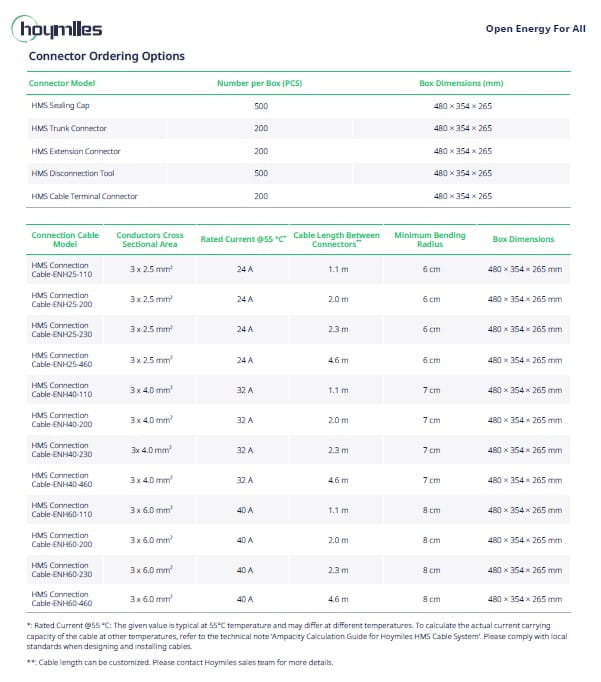Select the Cable-ENH25-110 model row
Screen dimensions: 601x682
point(61,269)
